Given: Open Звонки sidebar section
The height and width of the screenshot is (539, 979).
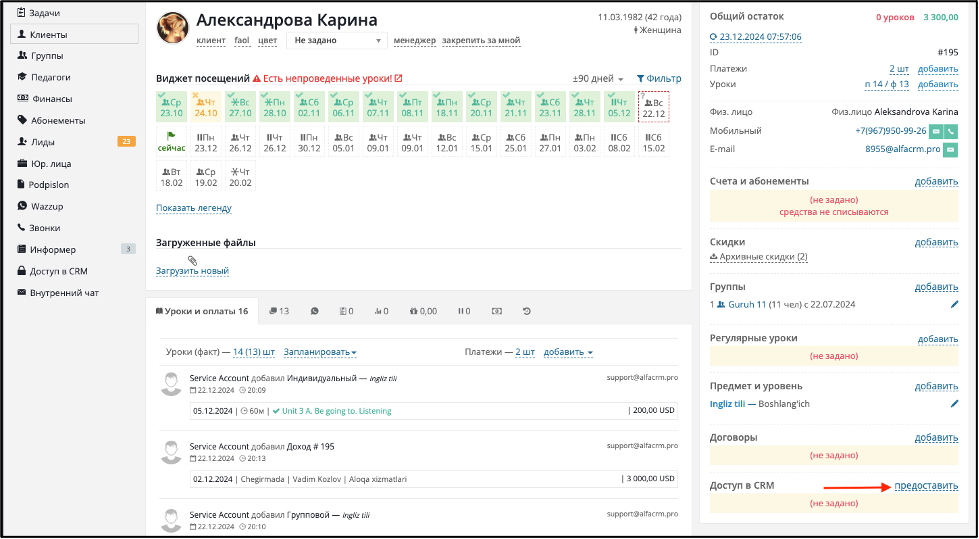Looking at the screenshot, I should 39,228.
